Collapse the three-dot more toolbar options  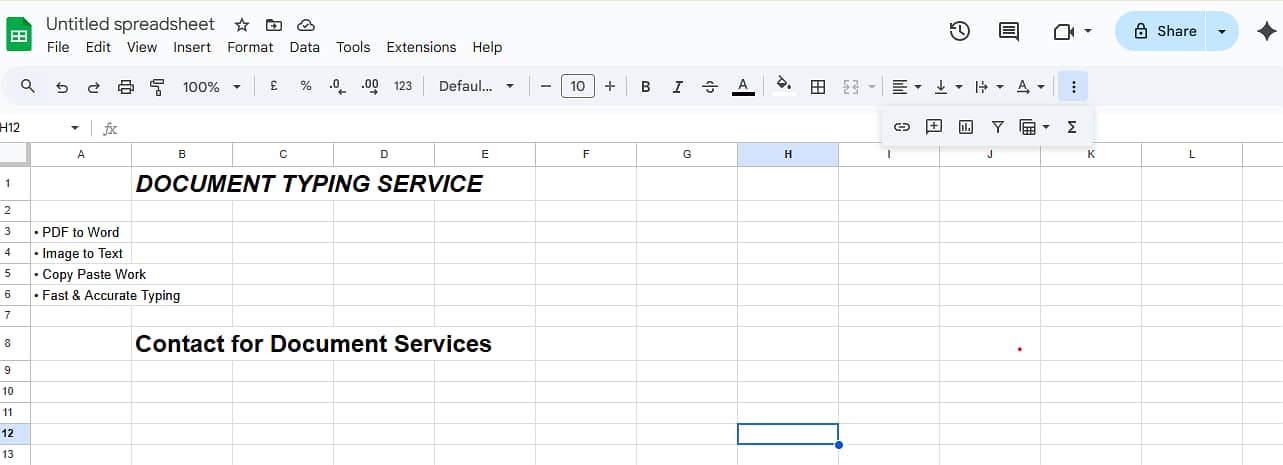pyautogui.click(x=1073, y=87)
